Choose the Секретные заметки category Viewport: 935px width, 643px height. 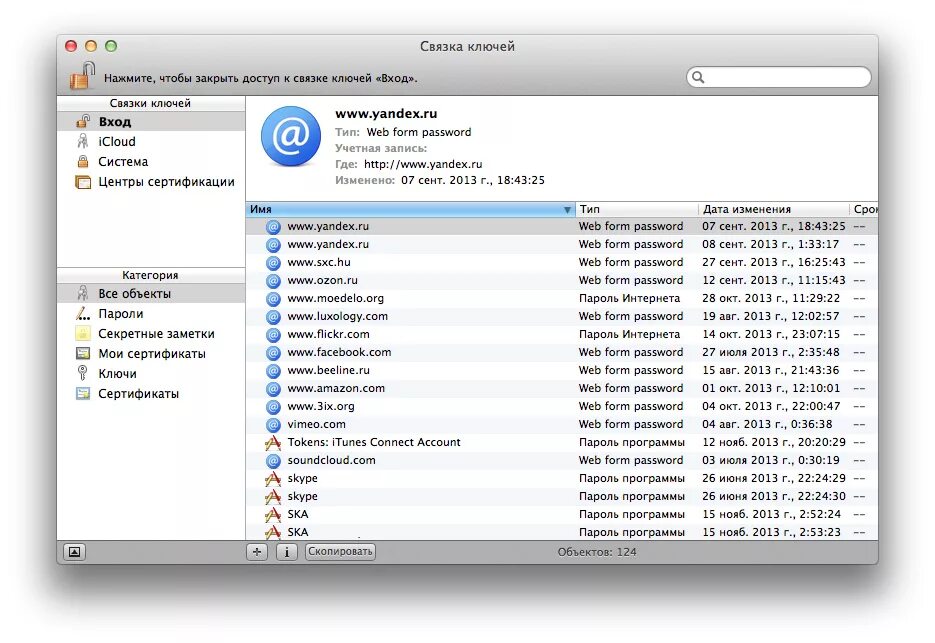pyautogui.click(x=151, y=333)
